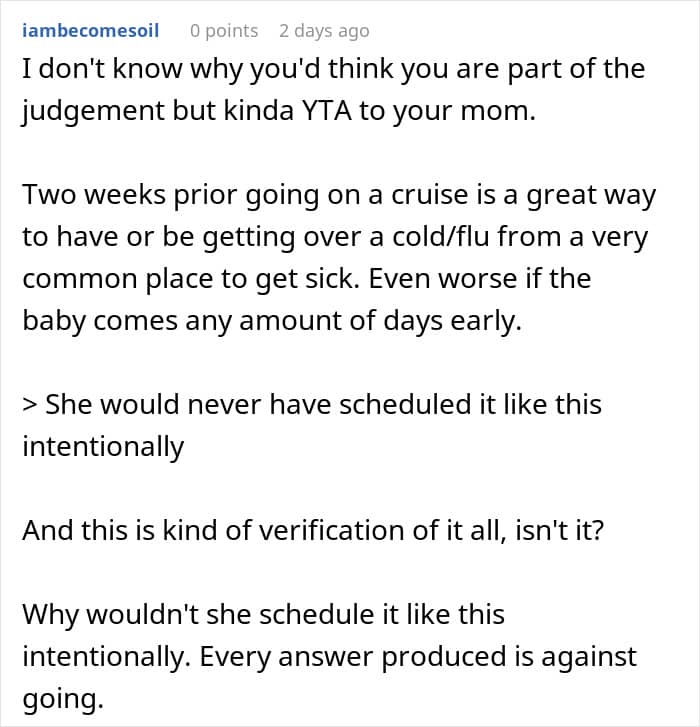Click the paragraph starting 'Two weeks prior'
The width and height of the screenshot is (700, 727).
[x=338, y=194]
